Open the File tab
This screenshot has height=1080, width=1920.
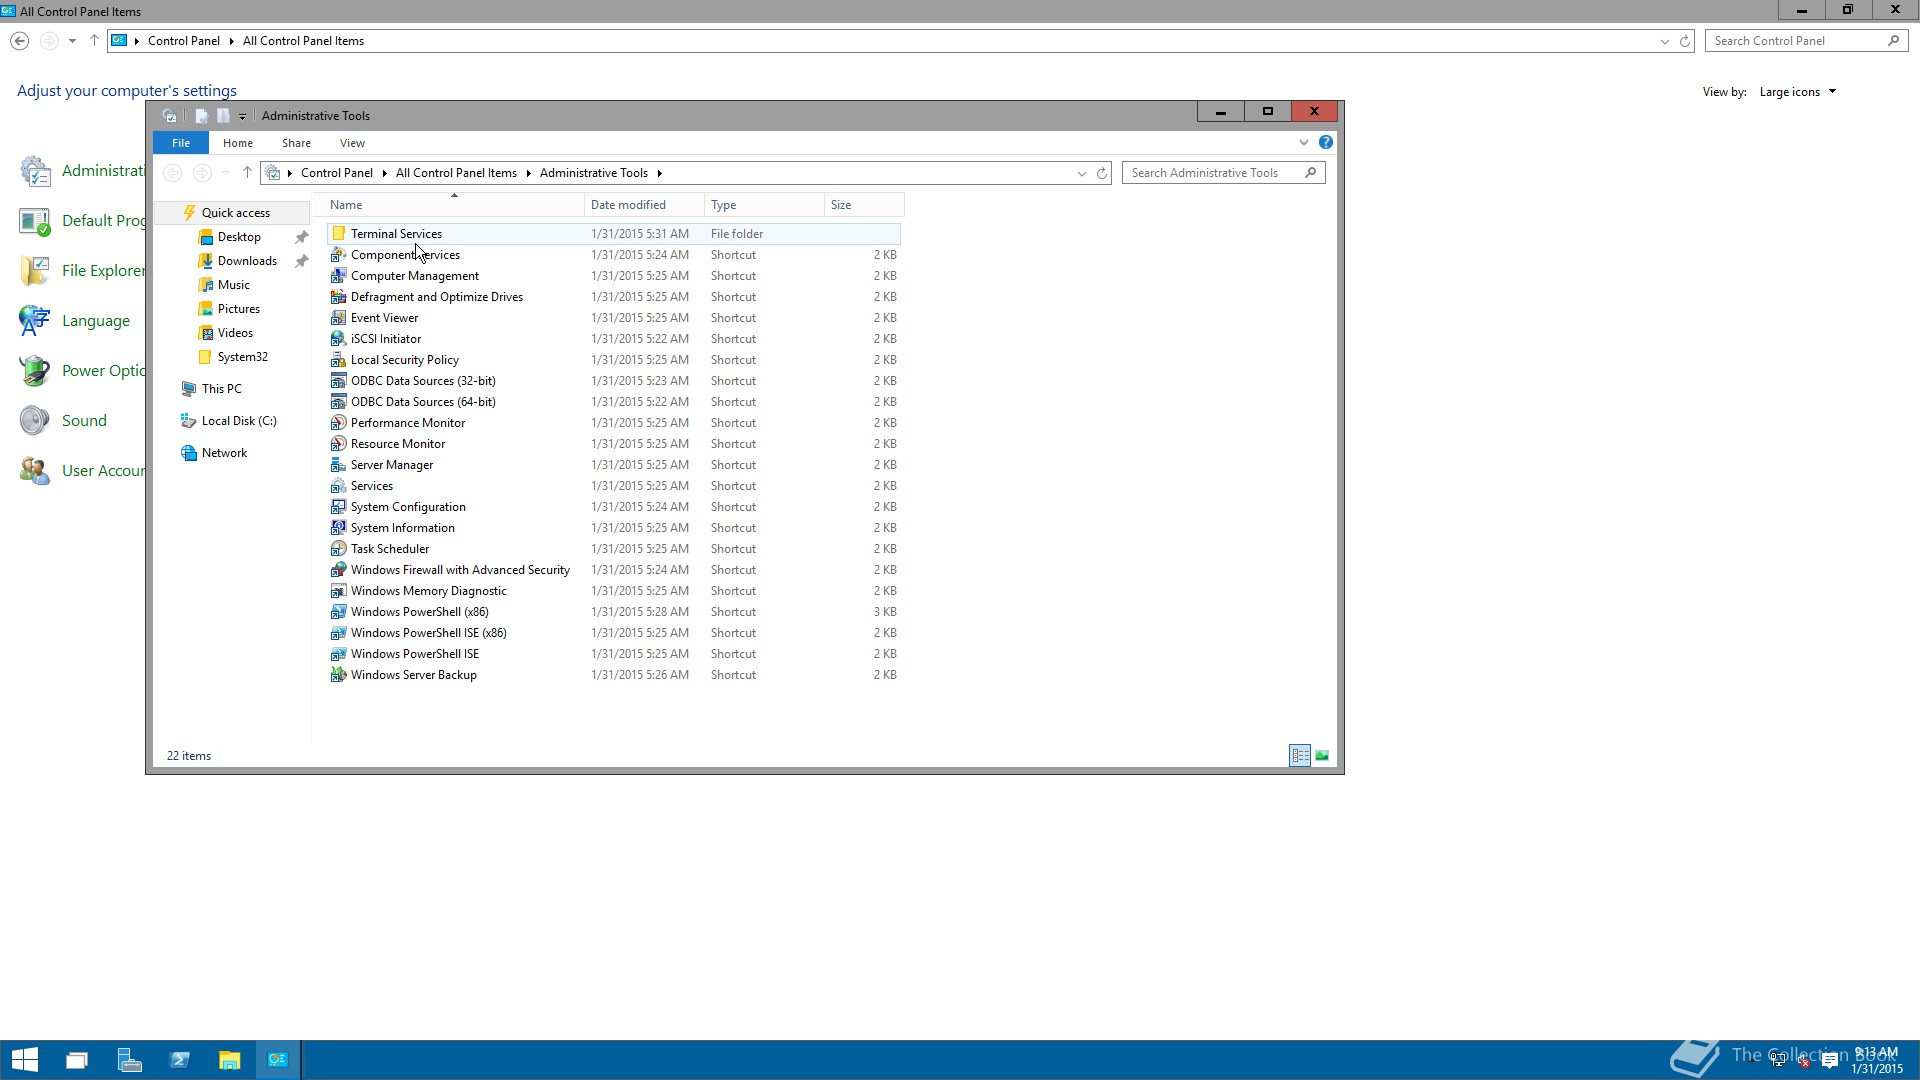coord(181,143)
